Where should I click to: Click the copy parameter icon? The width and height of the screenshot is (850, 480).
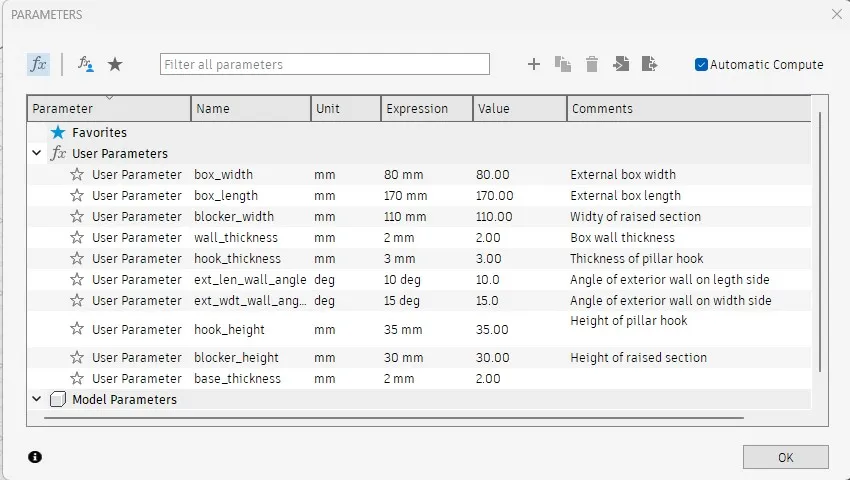pyautogui.click(x=563, y=64)
